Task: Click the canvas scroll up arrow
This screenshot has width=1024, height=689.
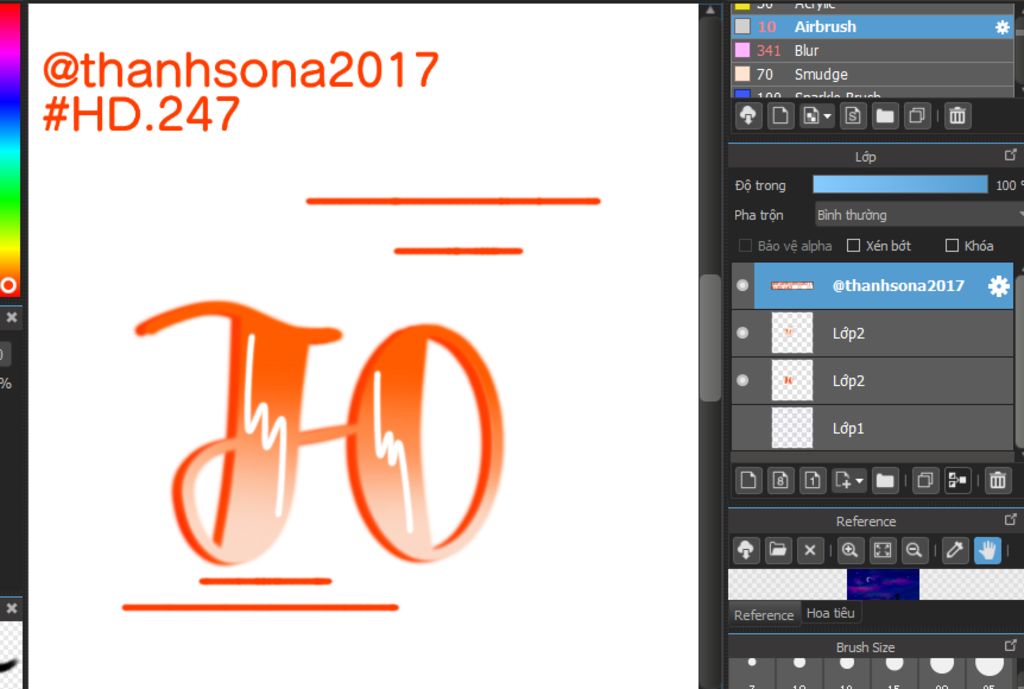Action: 710,10
